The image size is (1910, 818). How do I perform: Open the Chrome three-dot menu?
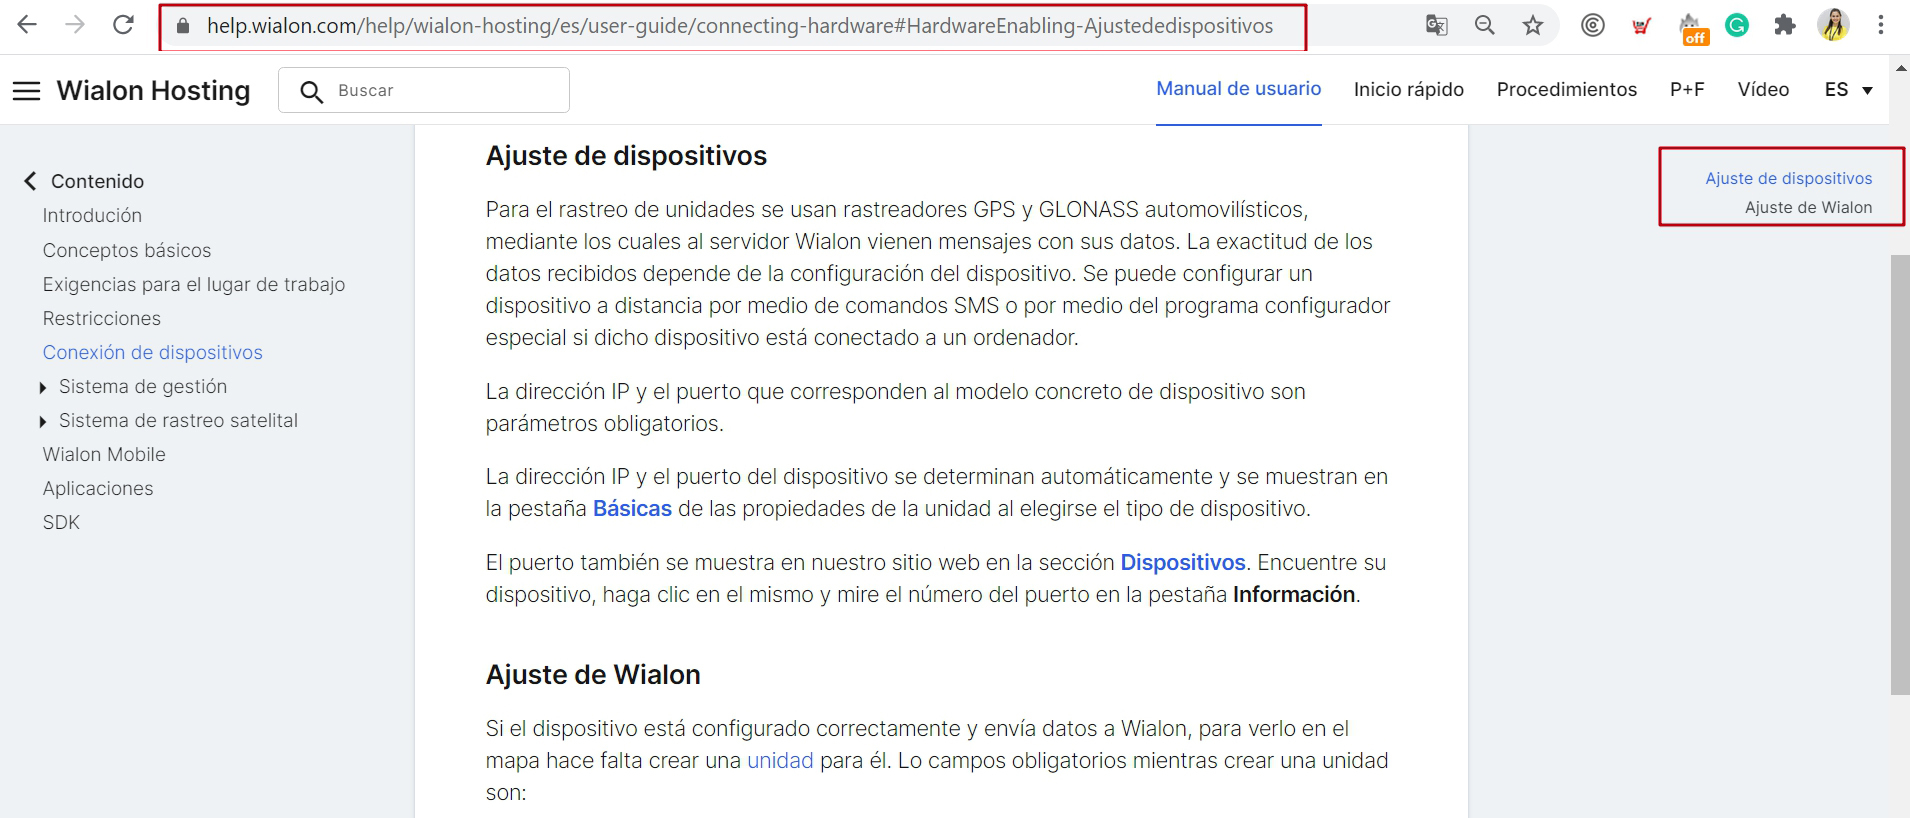1880,26
